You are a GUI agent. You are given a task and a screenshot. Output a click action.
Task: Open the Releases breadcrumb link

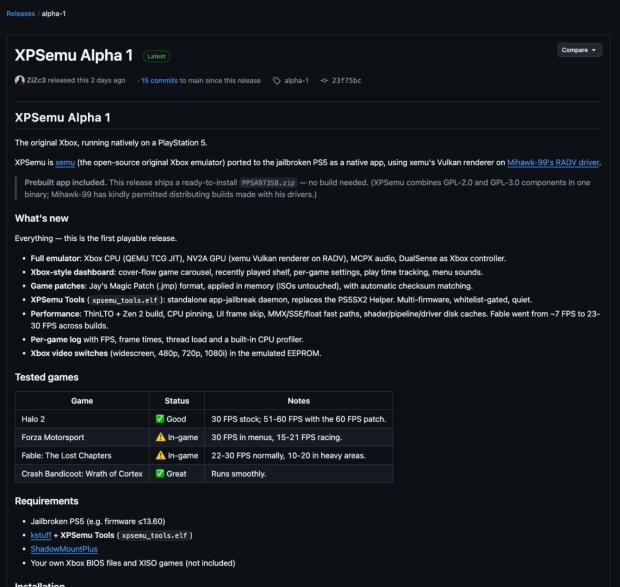click(21, 13)
